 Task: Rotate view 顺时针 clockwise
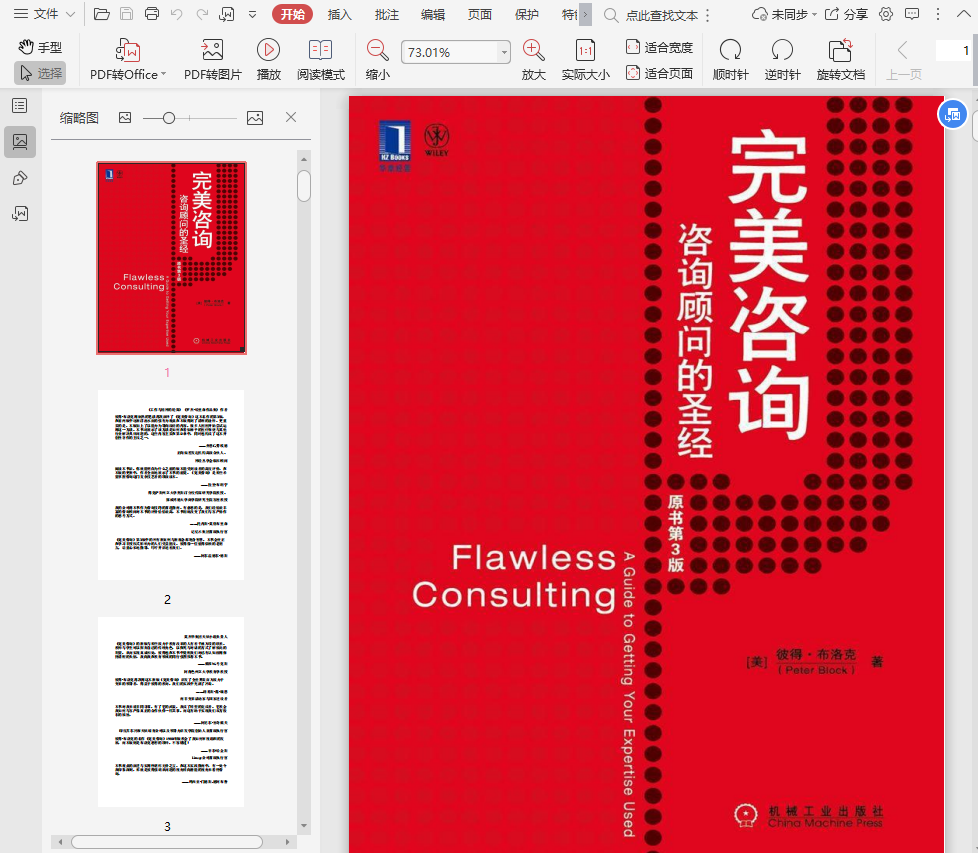click(730, 60)
